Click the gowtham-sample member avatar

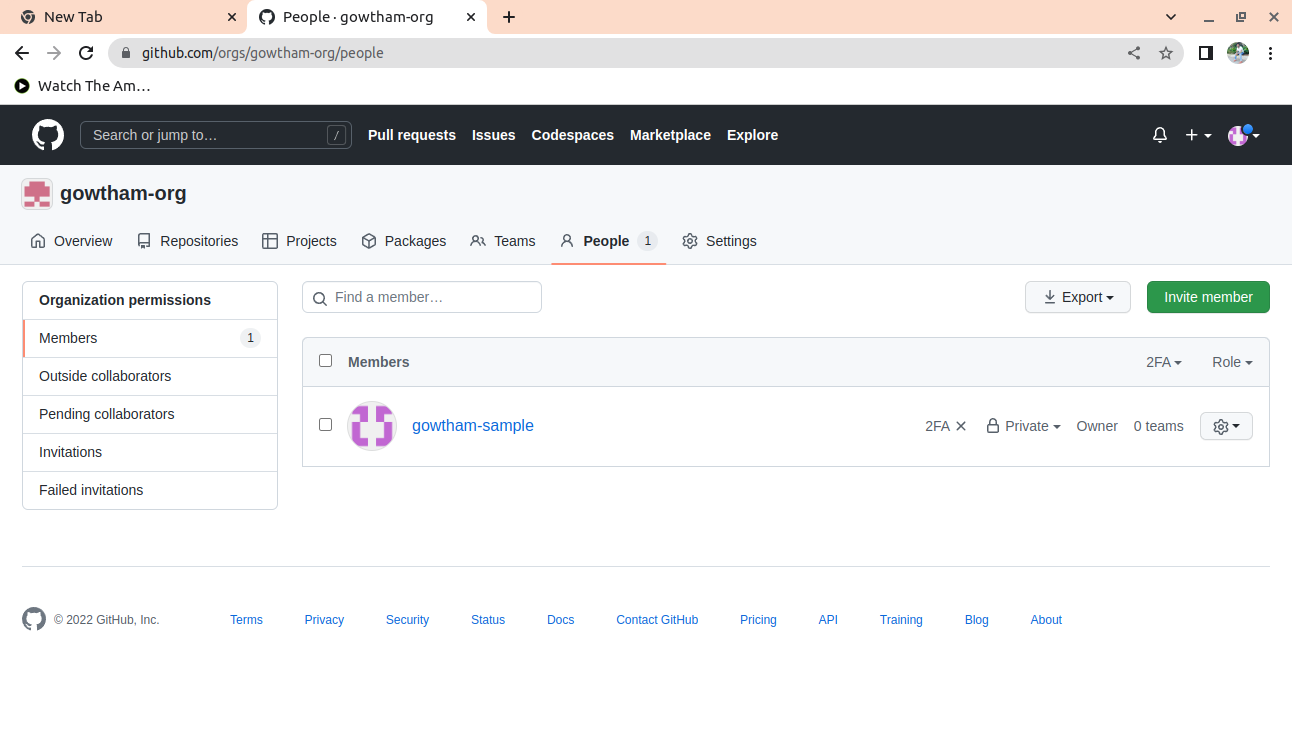pos(372,426)
